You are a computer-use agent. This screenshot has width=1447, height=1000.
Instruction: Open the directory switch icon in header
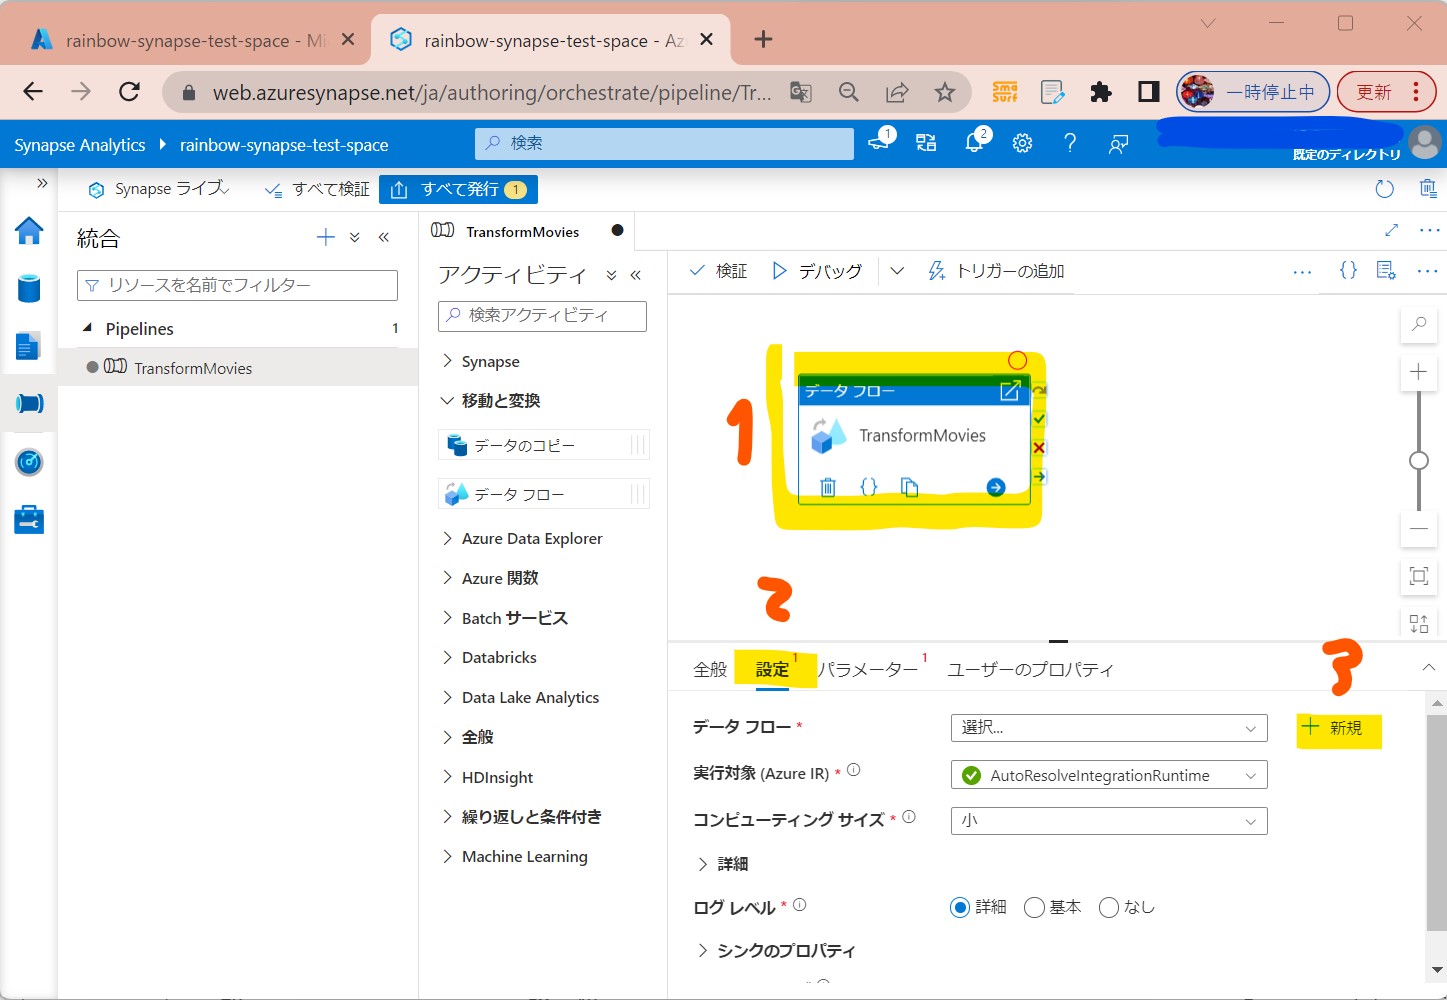coord(926,143)
